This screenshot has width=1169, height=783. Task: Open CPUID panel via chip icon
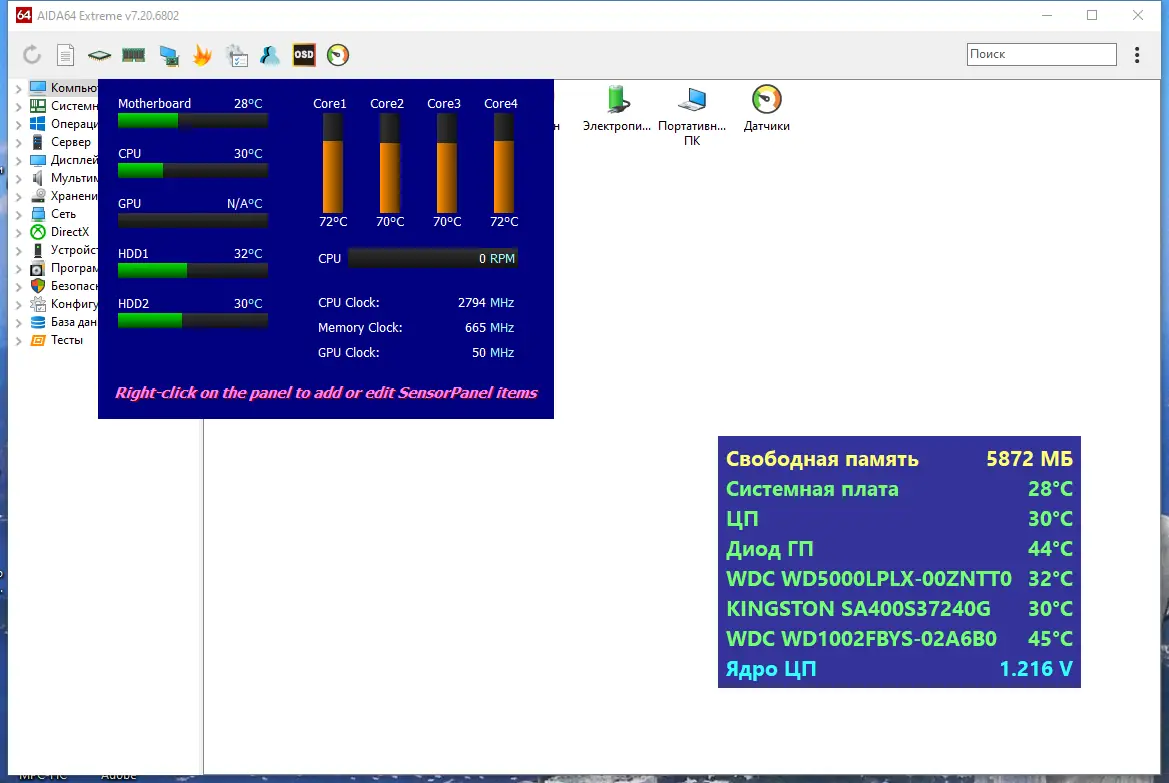(99, 55)
